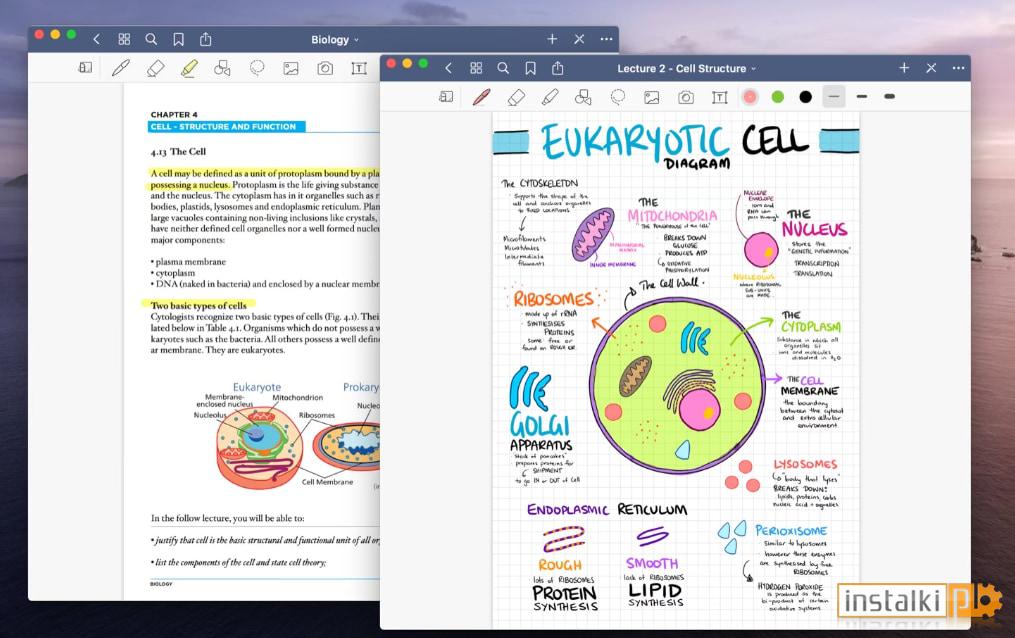Select the Text box tool in Biology window

[x=359, y=69]
